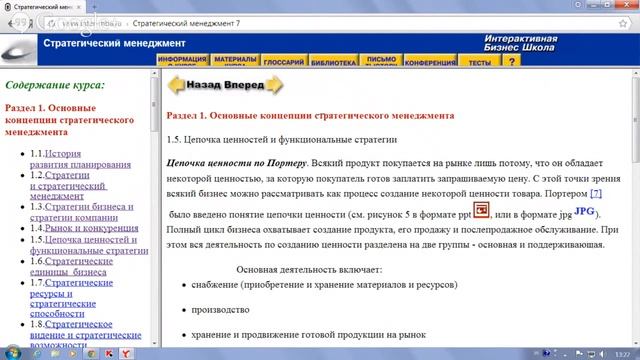This screenshot has width=640, height=360.
Task: Open the Chrome taskbar icon
Action: tap(92, 353)
